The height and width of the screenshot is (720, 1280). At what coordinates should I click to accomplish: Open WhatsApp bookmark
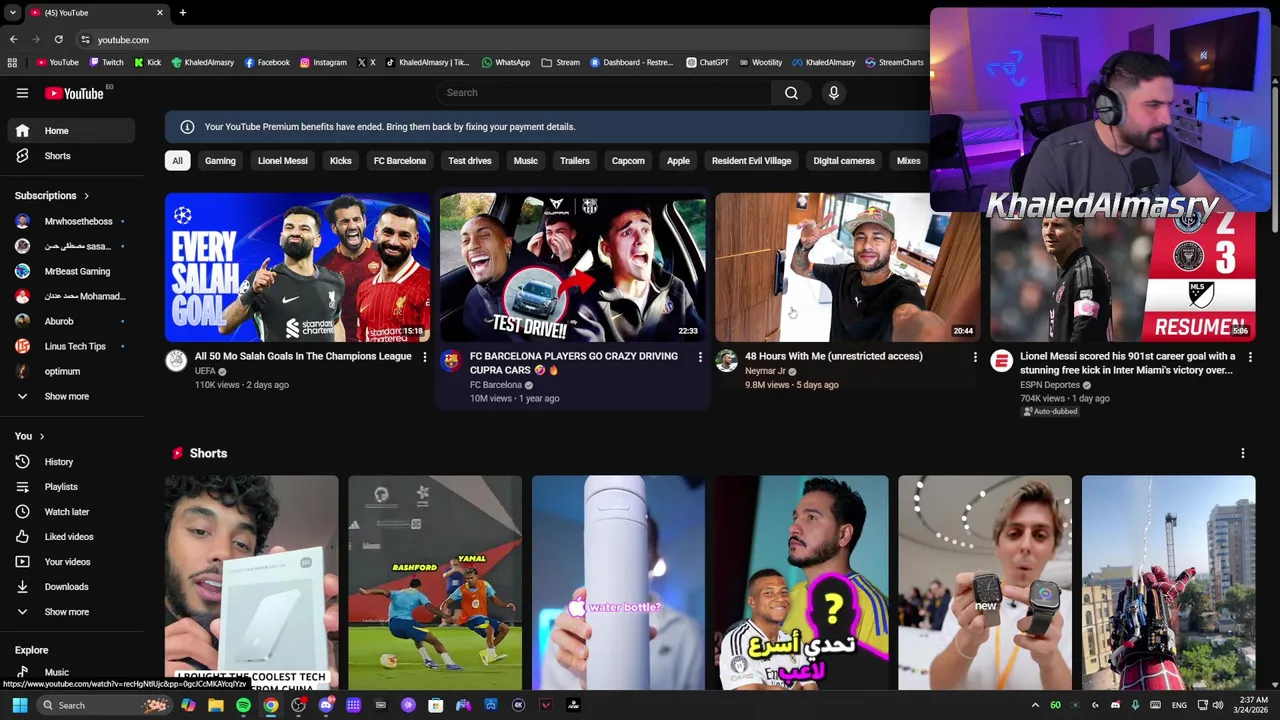coord(506,62)
